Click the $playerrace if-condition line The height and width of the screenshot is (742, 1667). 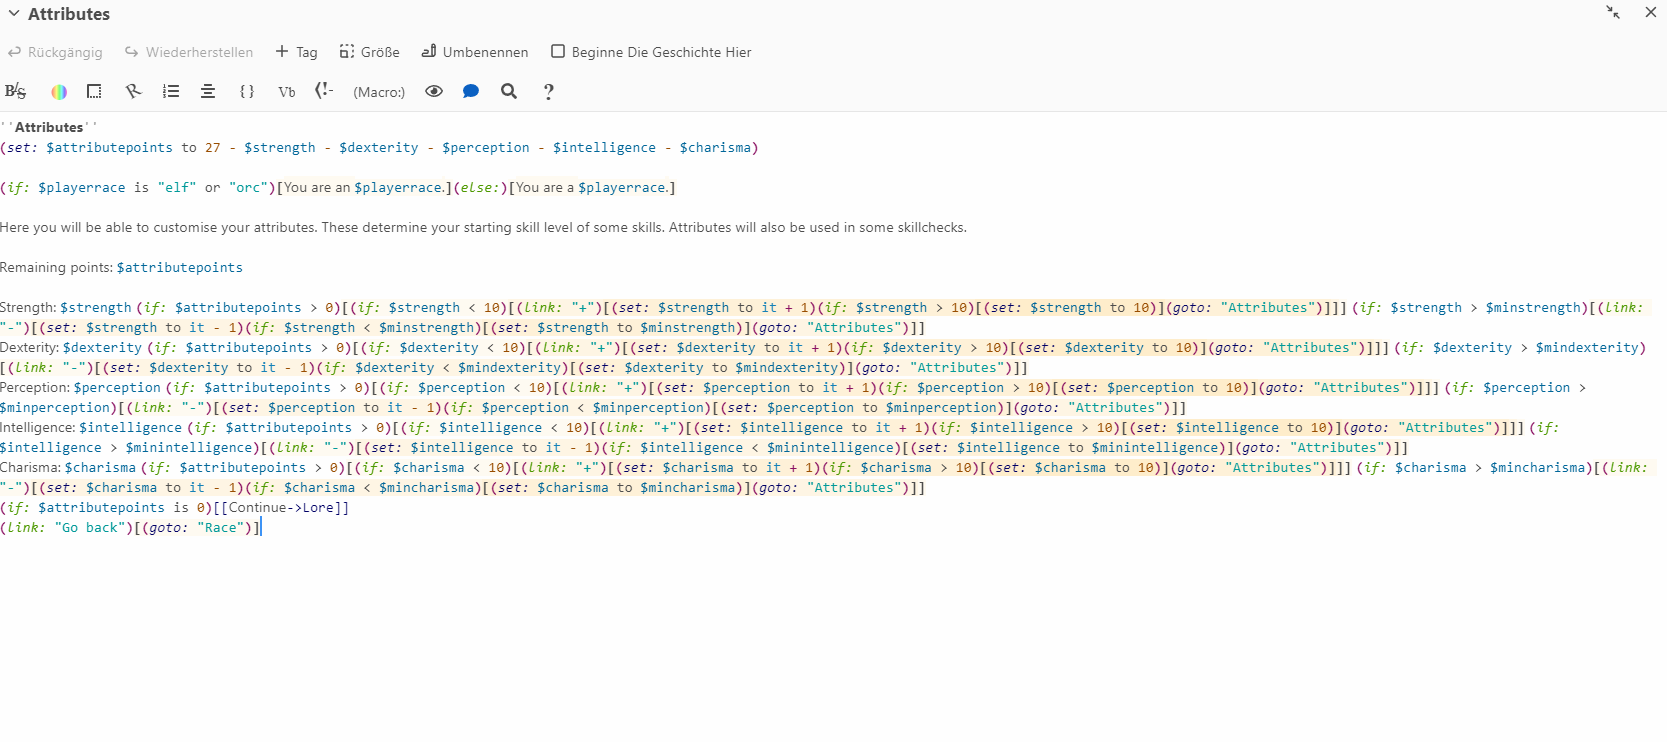338,187
